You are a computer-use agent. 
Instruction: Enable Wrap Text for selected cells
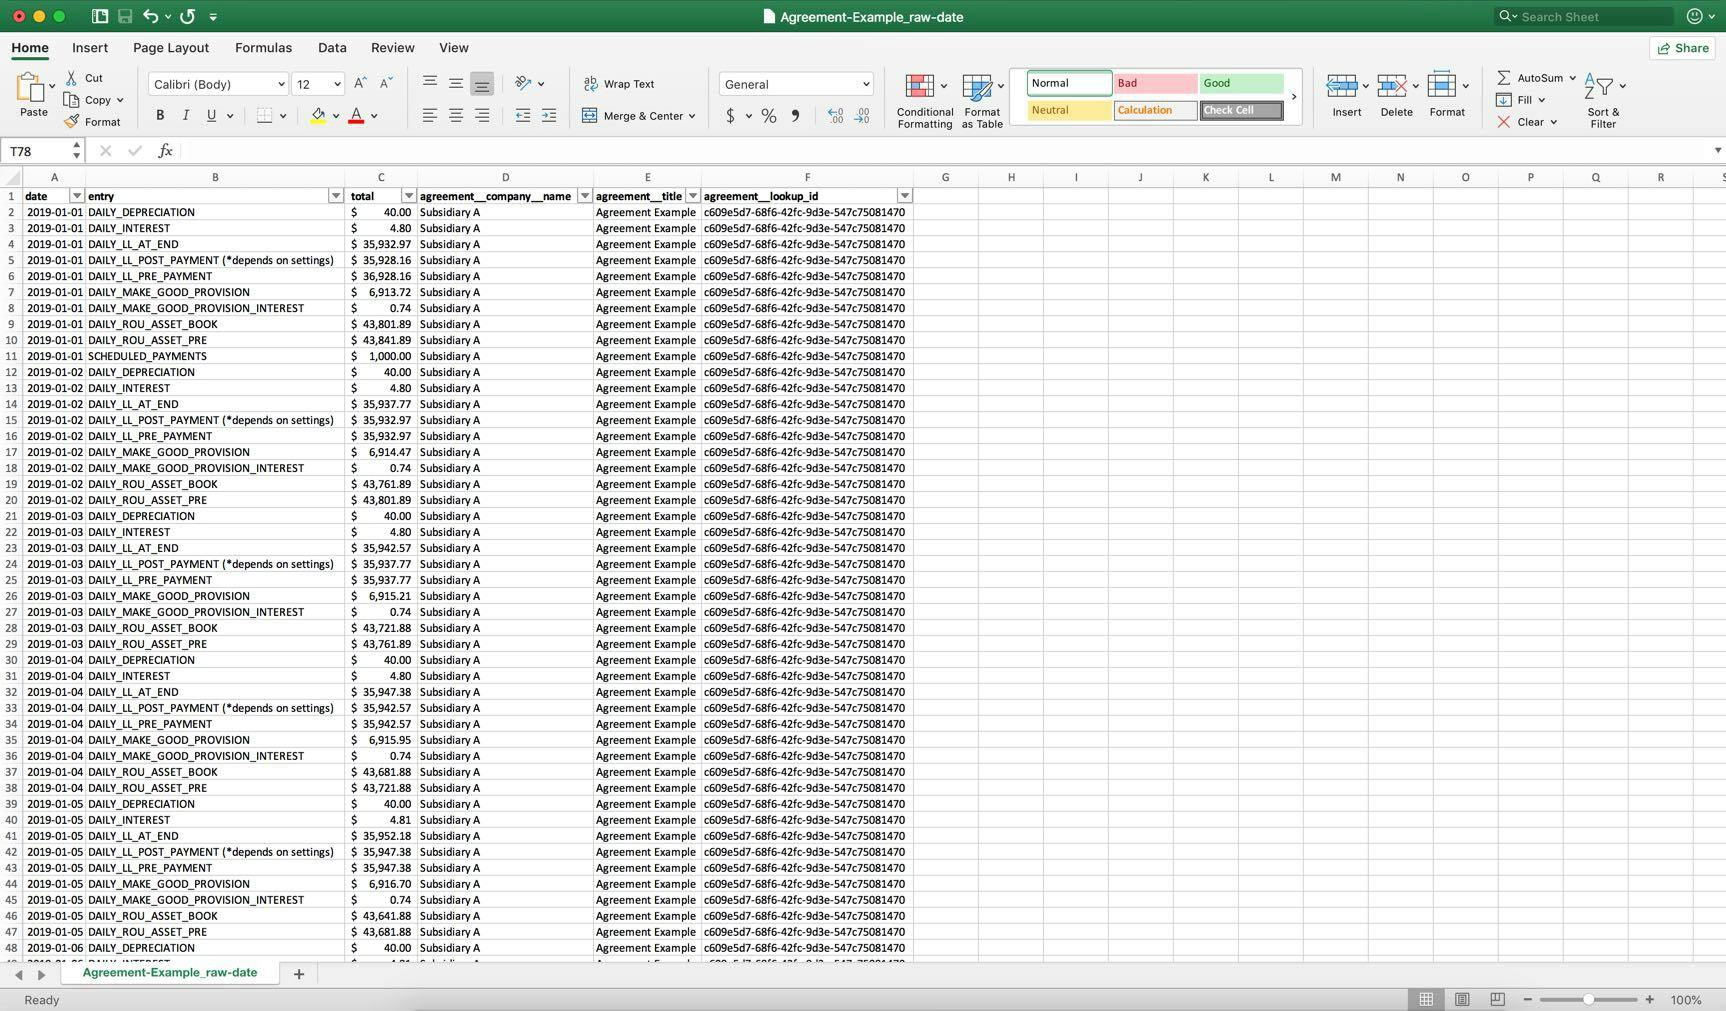coord(619,83)
